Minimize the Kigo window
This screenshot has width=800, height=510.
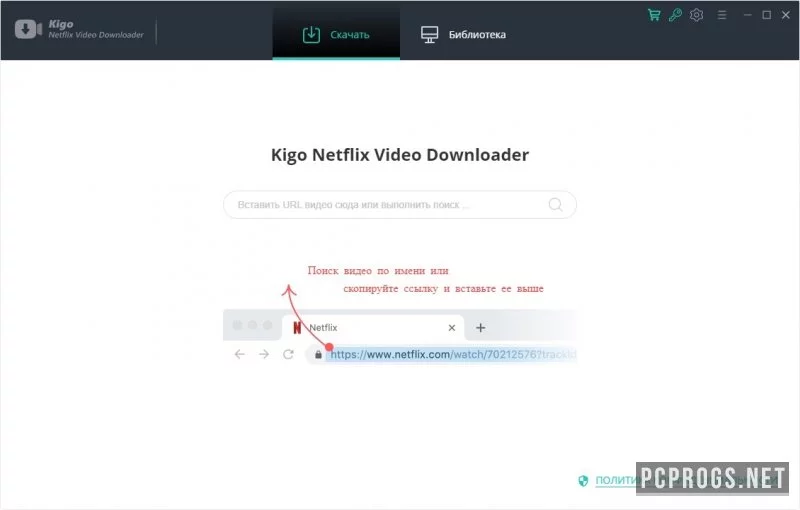coord(747,15)
